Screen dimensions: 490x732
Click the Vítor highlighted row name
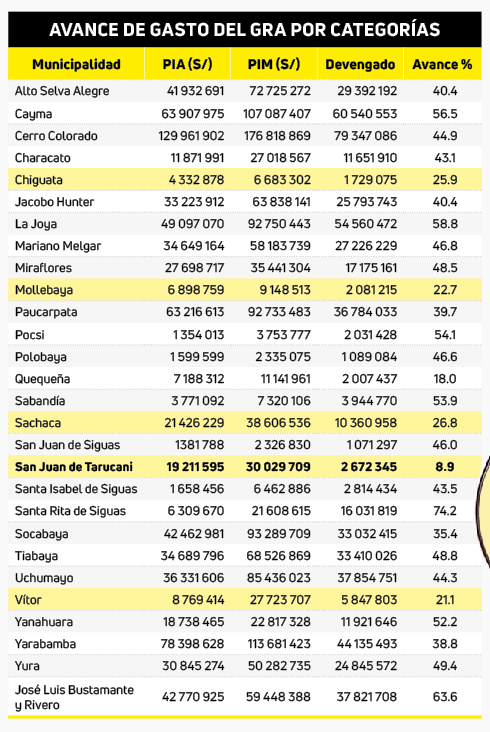tap(28, 600)
